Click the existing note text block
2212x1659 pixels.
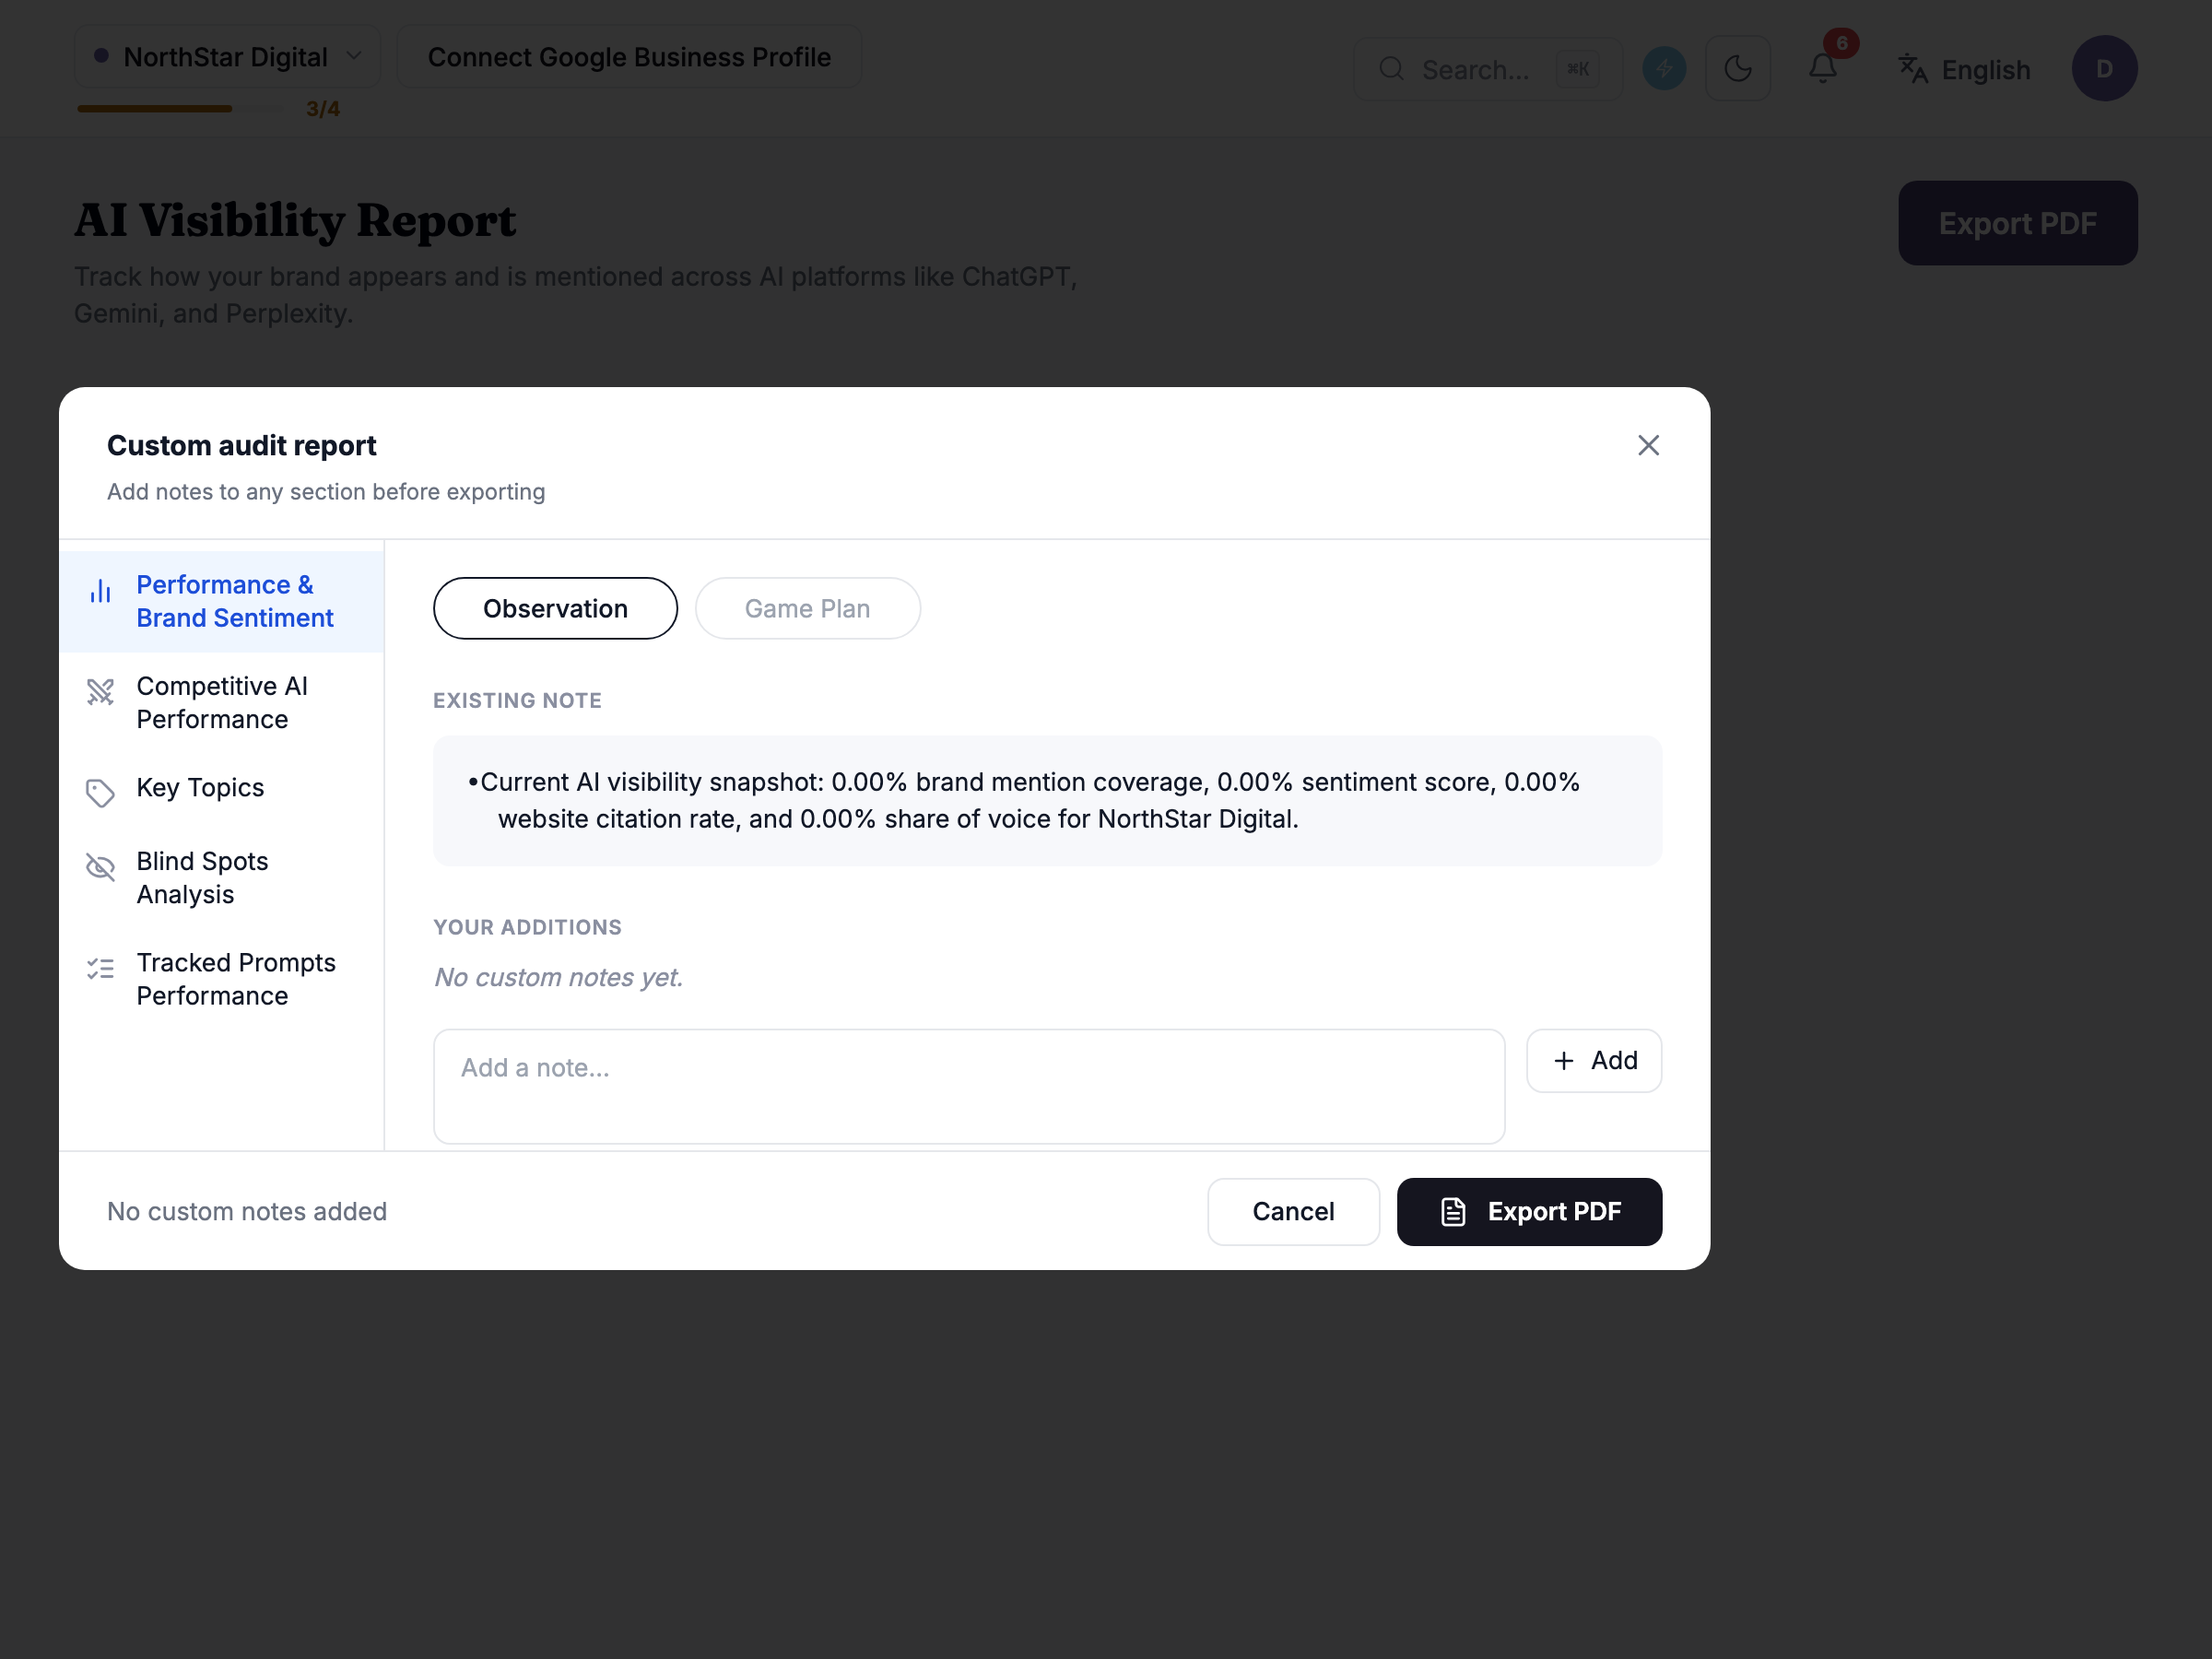1047,800
